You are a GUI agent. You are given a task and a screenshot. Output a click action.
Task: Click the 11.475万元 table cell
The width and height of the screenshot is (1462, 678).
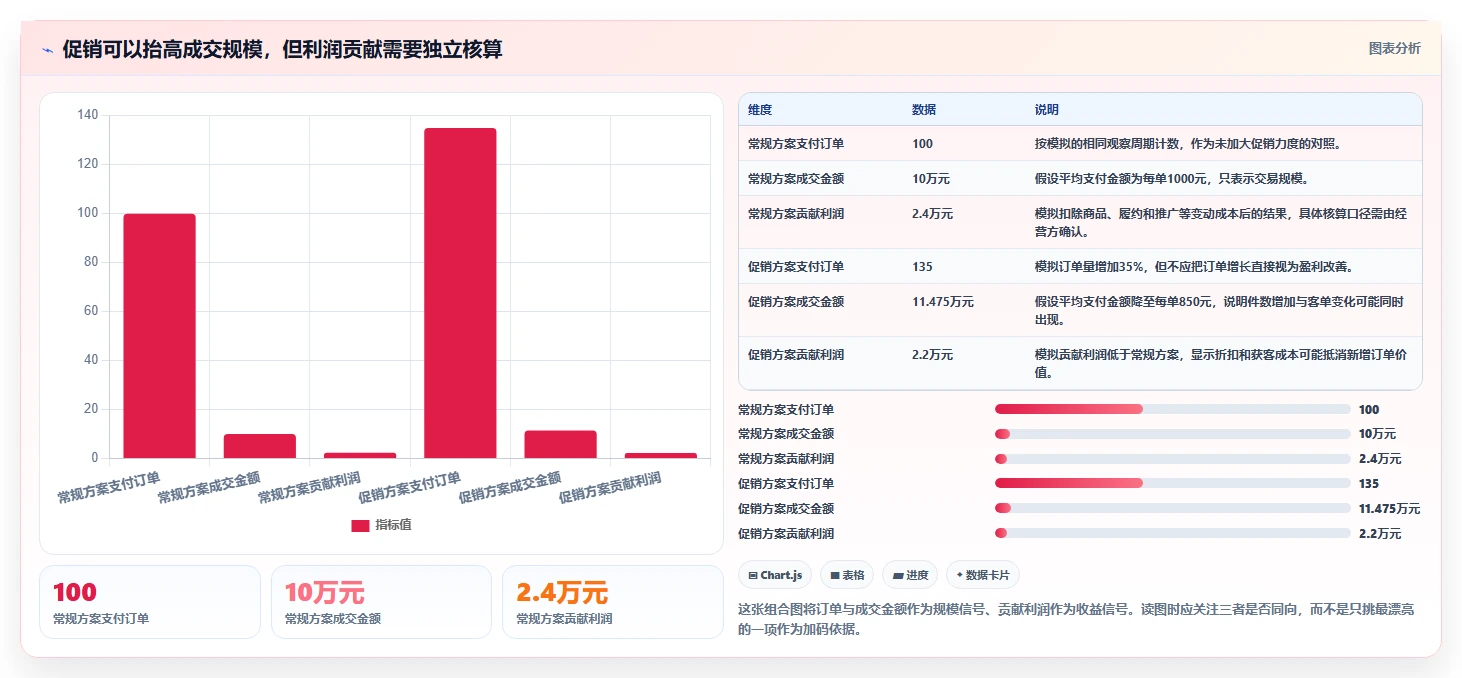943,302
